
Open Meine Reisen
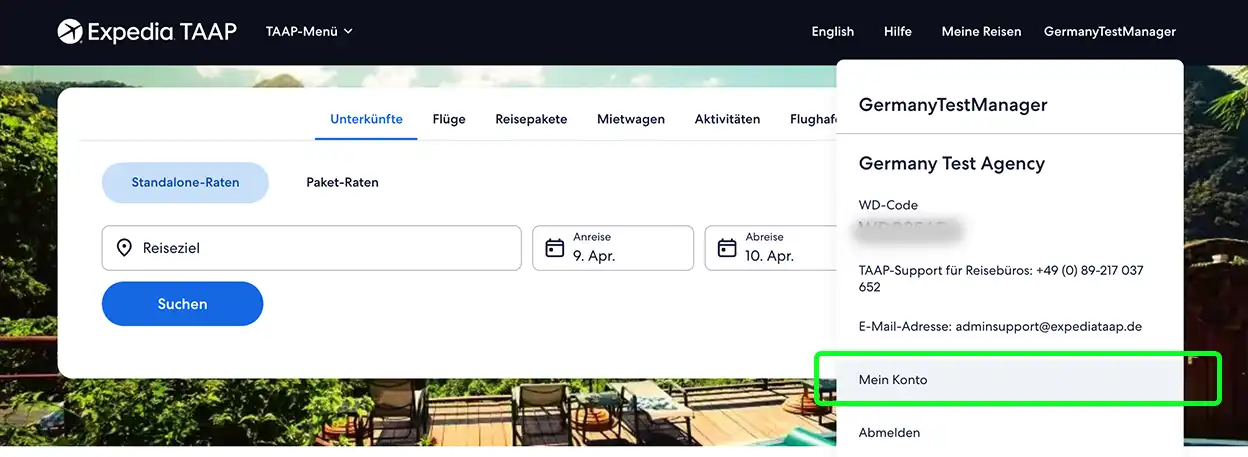(981, 31)
